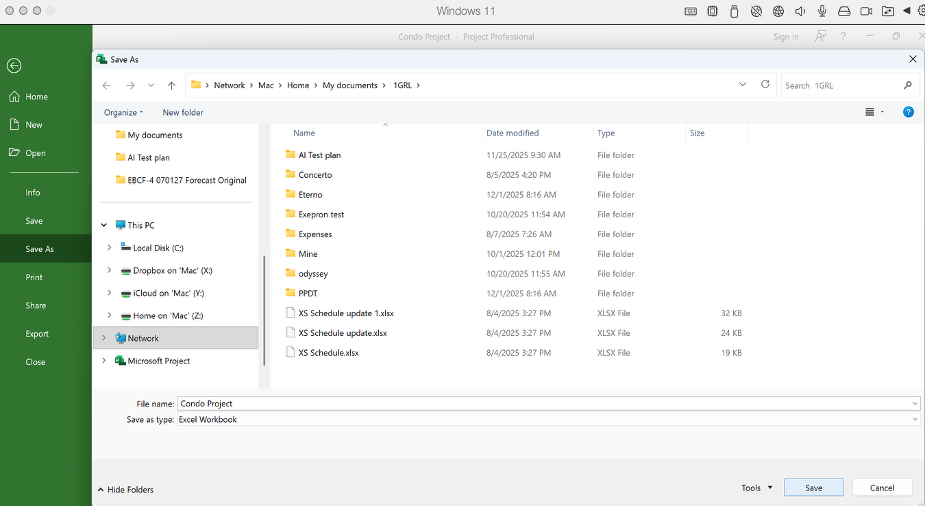Click the Parallels sound volume icon
926x506 pixels.
800,11
